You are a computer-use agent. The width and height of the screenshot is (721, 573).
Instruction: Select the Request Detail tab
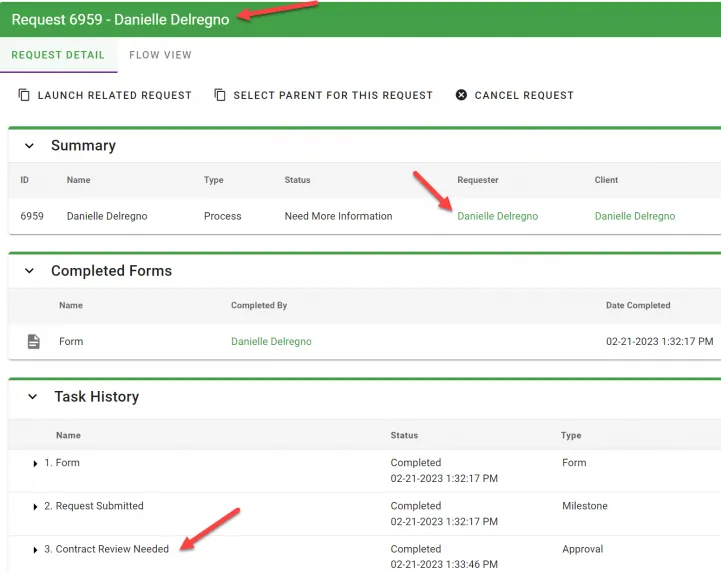point(58,55)
